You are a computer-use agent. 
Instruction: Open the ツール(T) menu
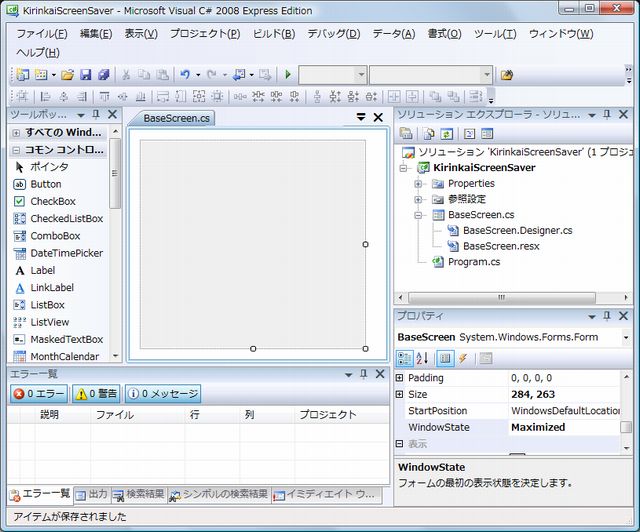click(495, 33)
